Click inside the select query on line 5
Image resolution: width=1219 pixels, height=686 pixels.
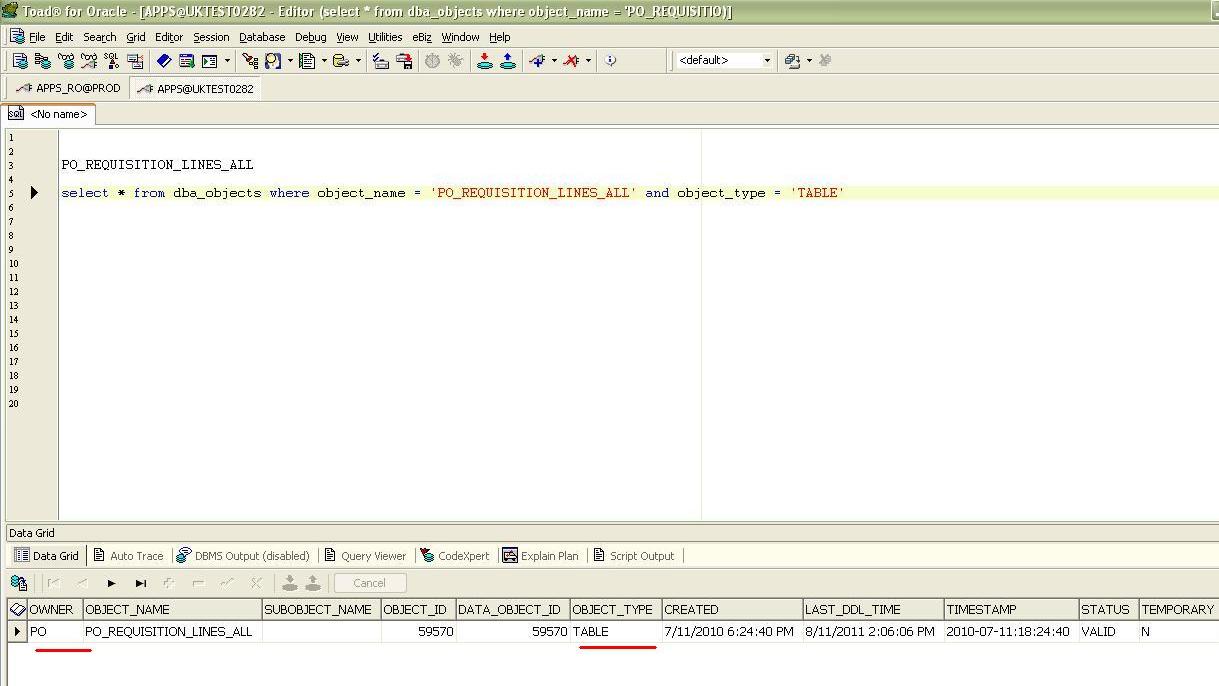coord(453,193)
